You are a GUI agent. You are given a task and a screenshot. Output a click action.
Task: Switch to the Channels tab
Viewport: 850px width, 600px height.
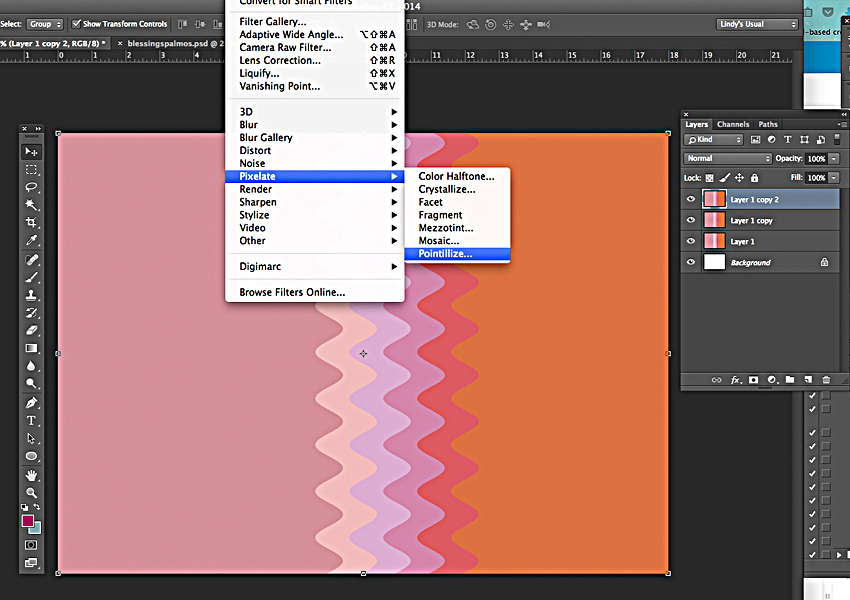pos(733,124)
